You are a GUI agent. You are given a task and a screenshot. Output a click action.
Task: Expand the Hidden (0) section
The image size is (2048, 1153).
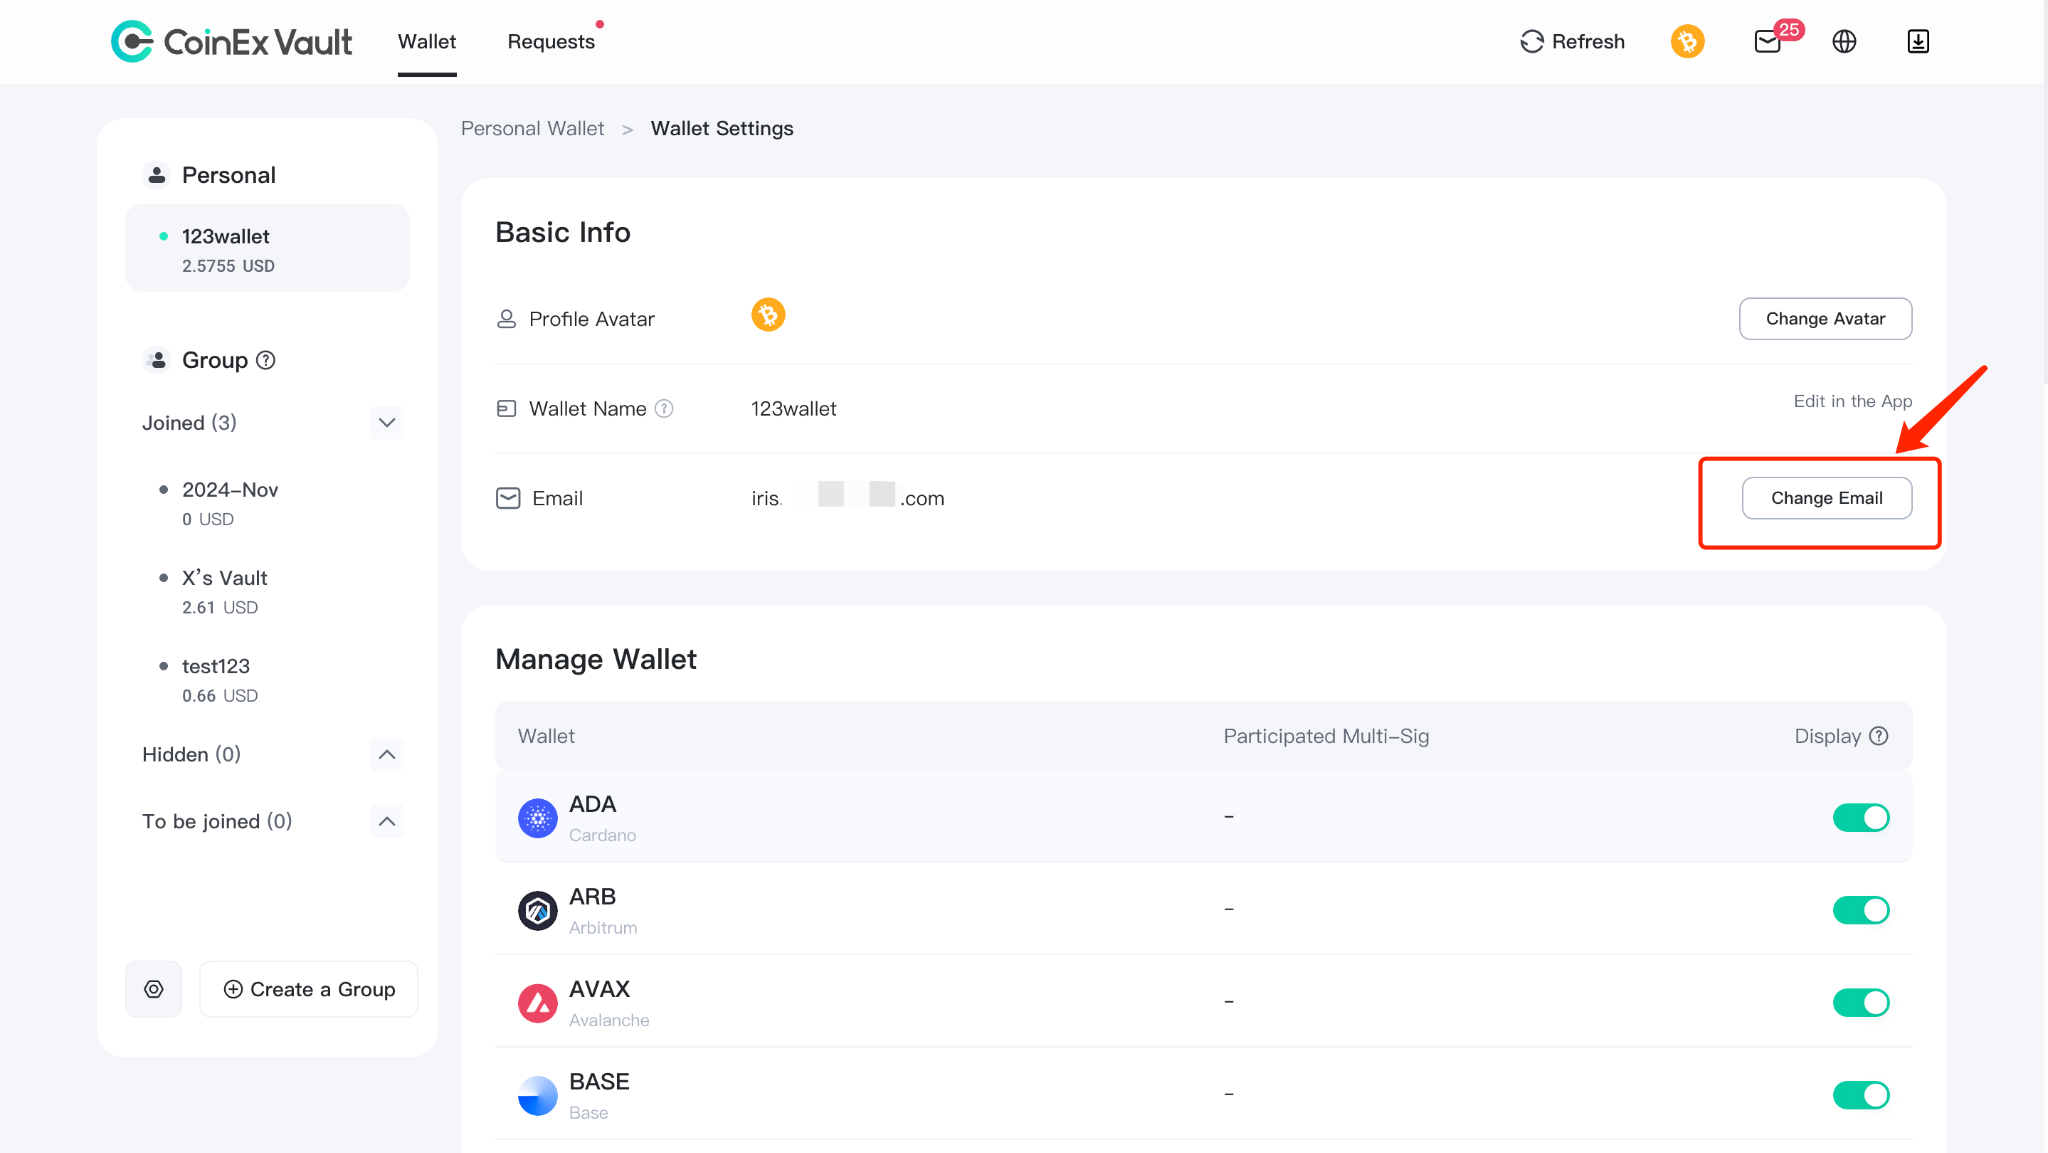point(387,754)
